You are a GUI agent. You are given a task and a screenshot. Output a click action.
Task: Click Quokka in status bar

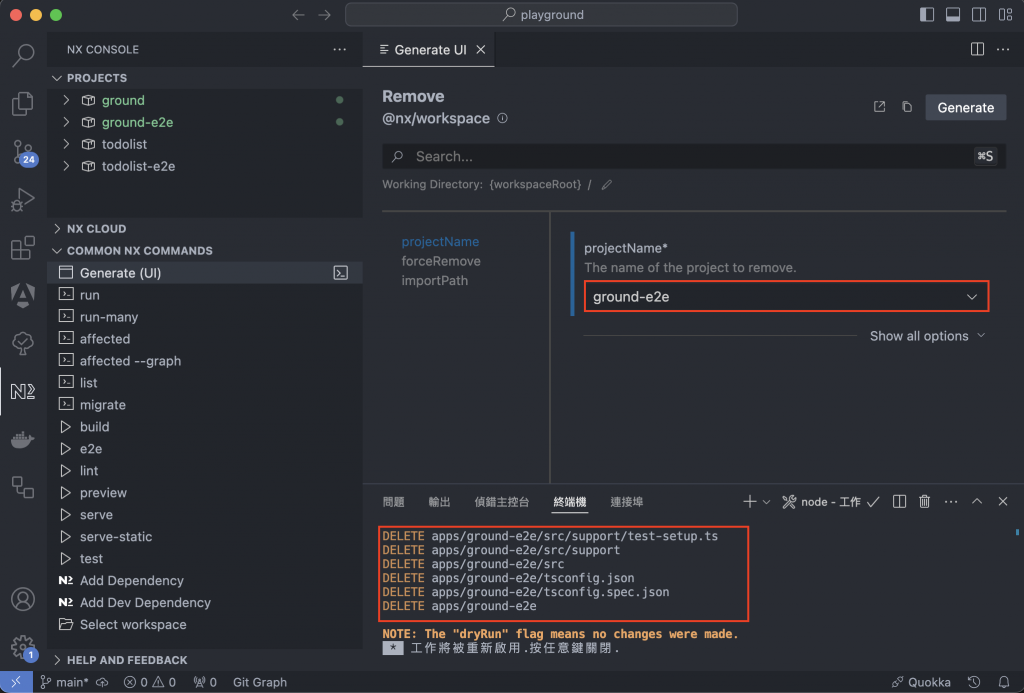(x=921, y=682)
